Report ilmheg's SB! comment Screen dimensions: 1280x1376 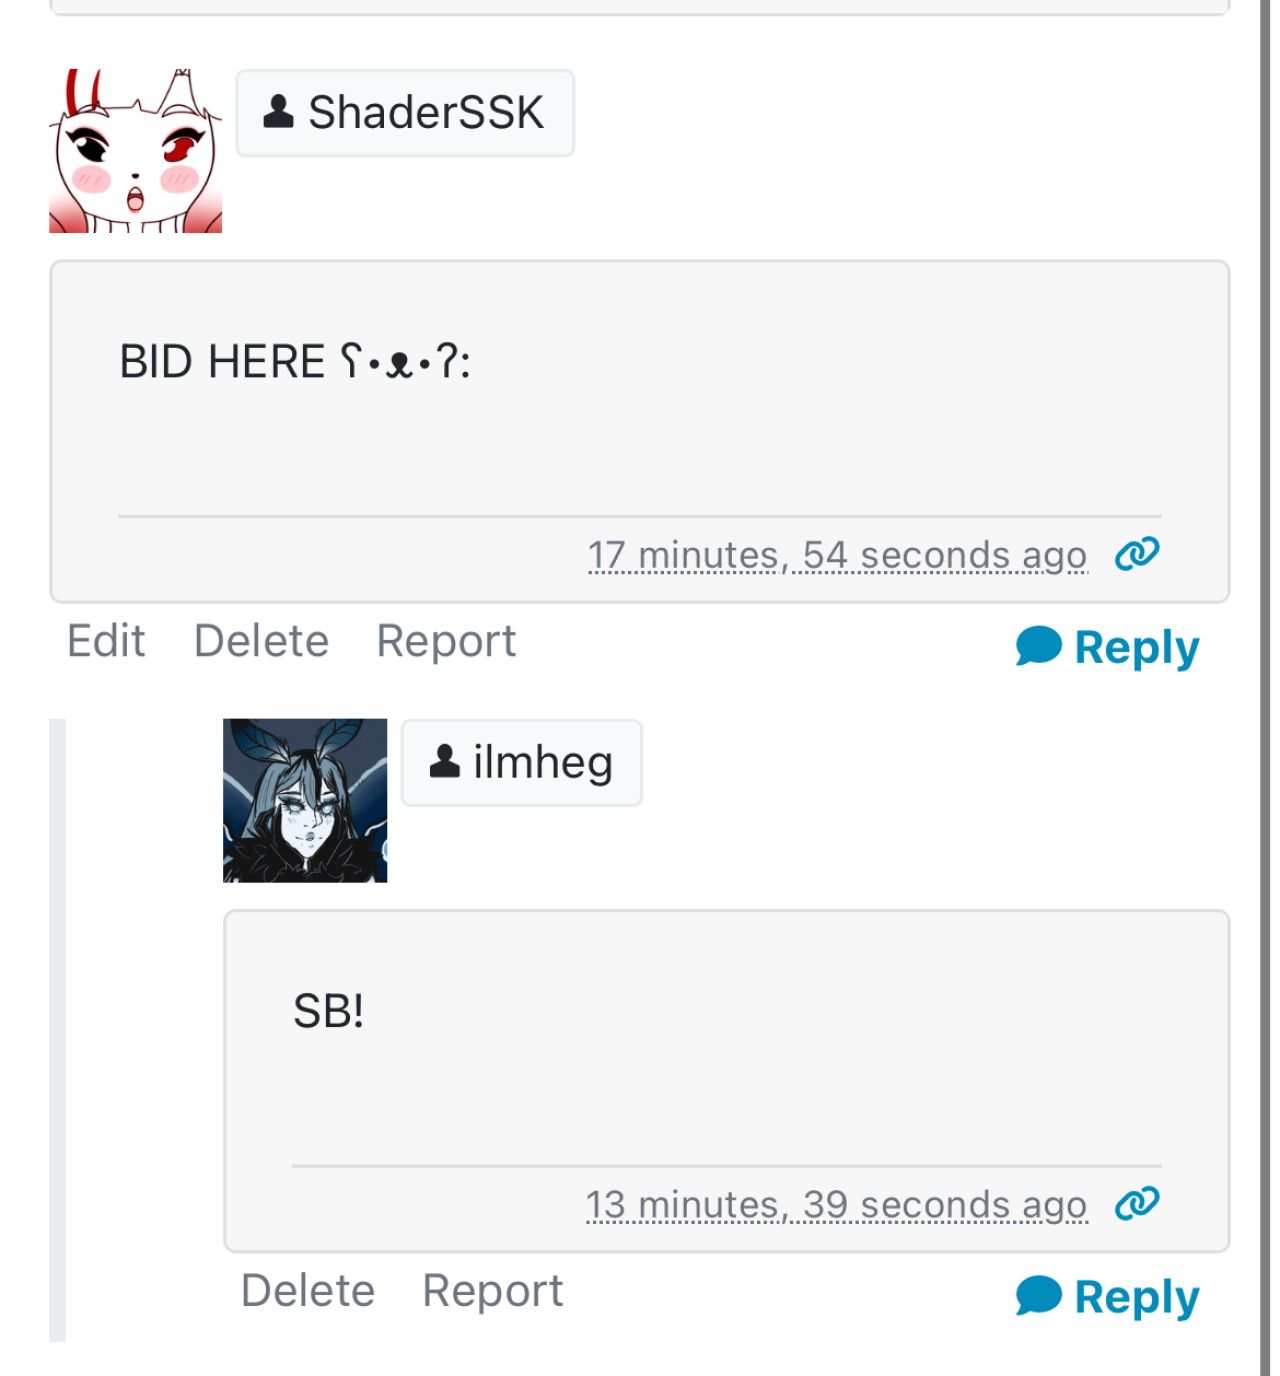click(492, 1291)
